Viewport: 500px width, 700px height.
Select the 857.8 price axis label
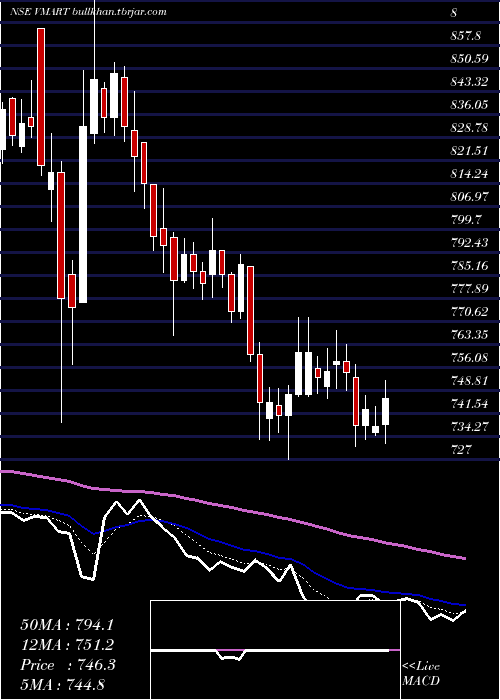466,36
